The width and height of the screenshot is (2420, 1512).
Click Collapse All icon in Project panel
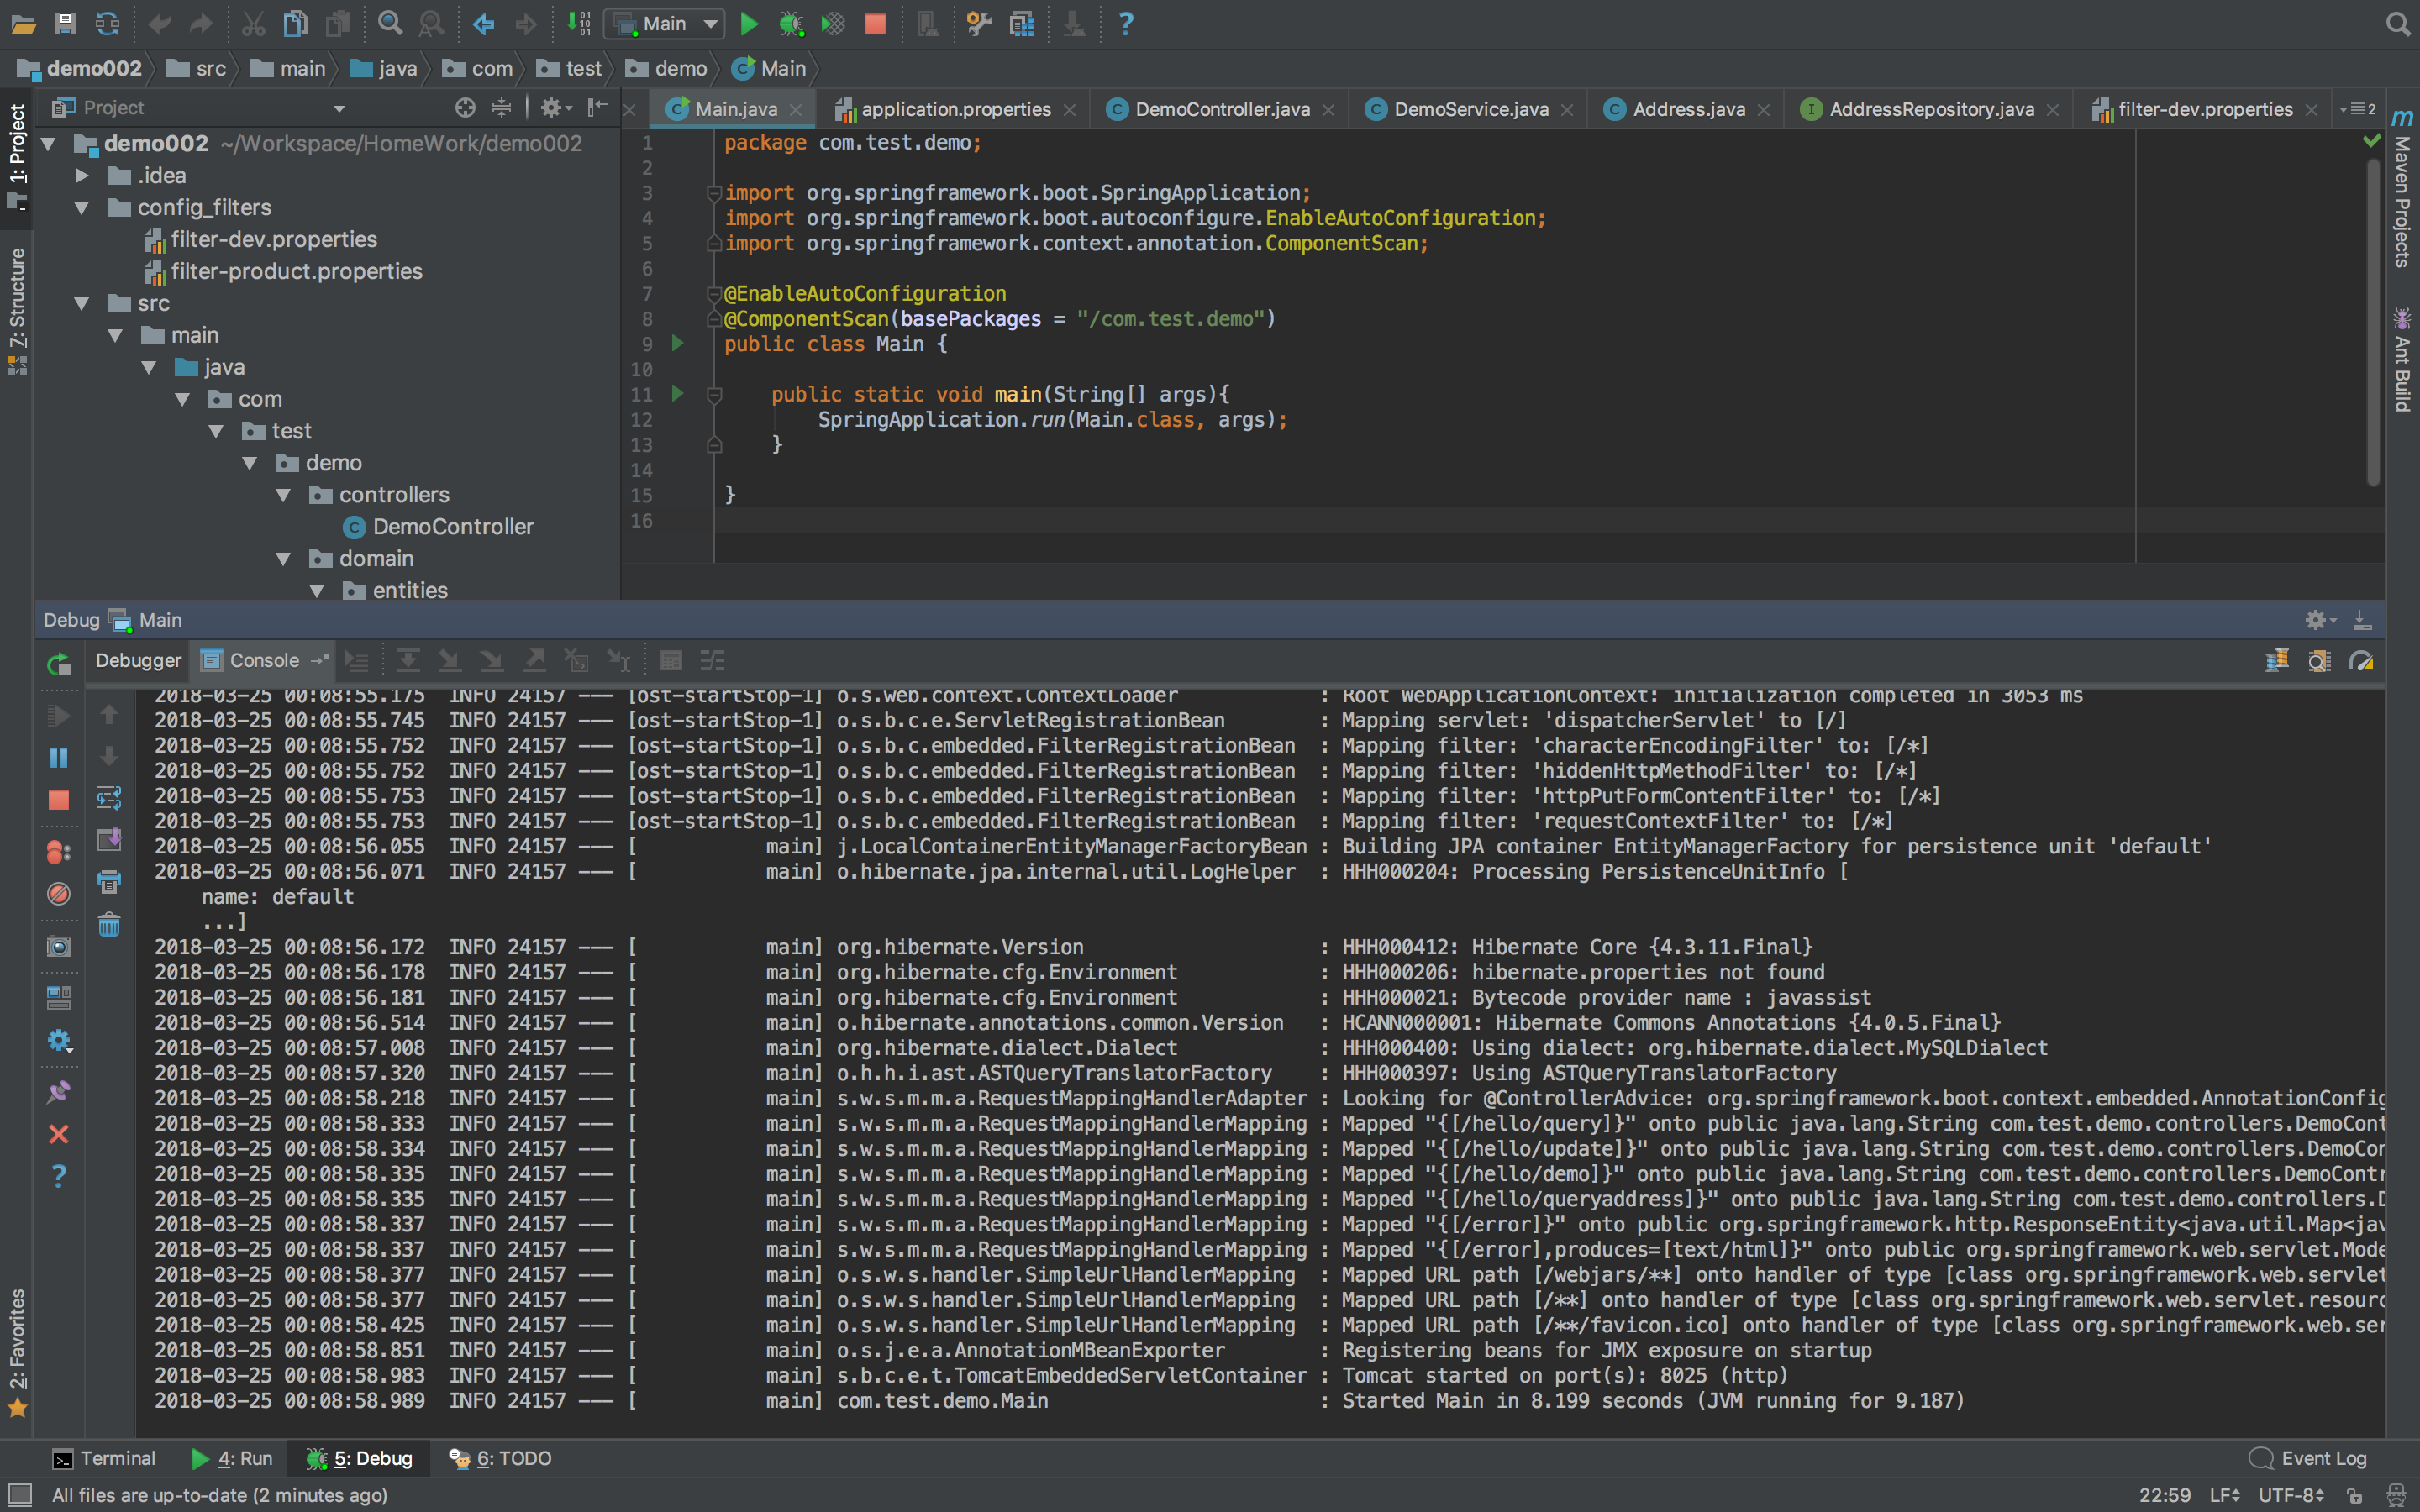pos(501,108)
